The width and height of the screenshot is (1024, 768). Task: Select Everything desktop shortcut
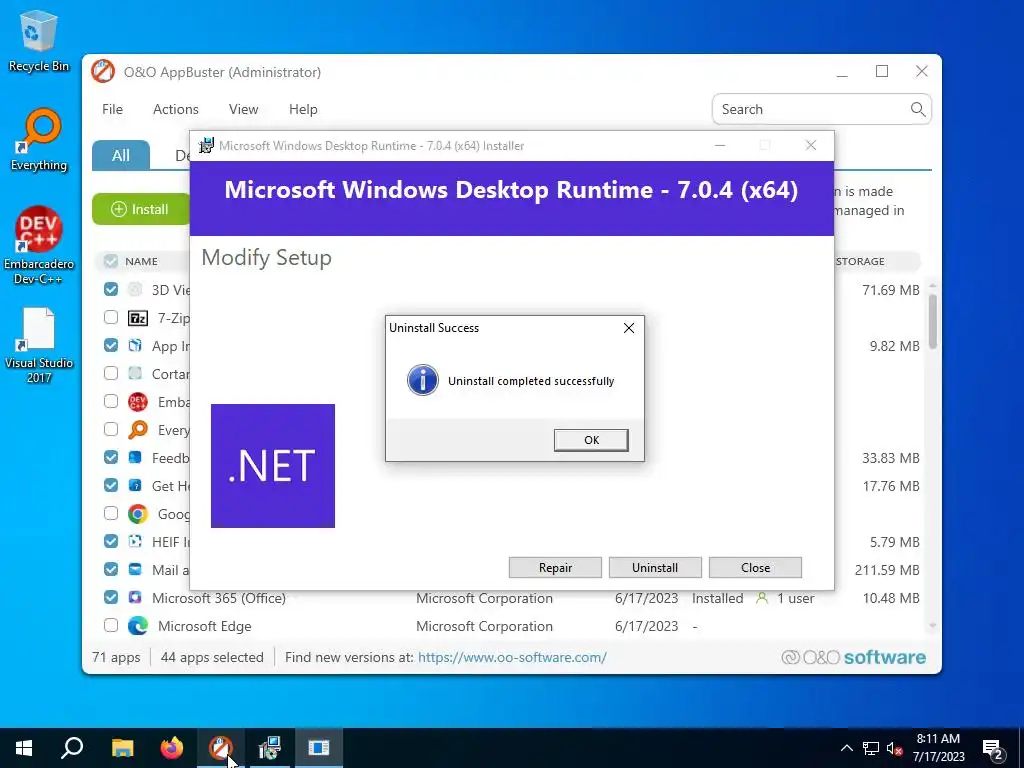coord(39,140)
